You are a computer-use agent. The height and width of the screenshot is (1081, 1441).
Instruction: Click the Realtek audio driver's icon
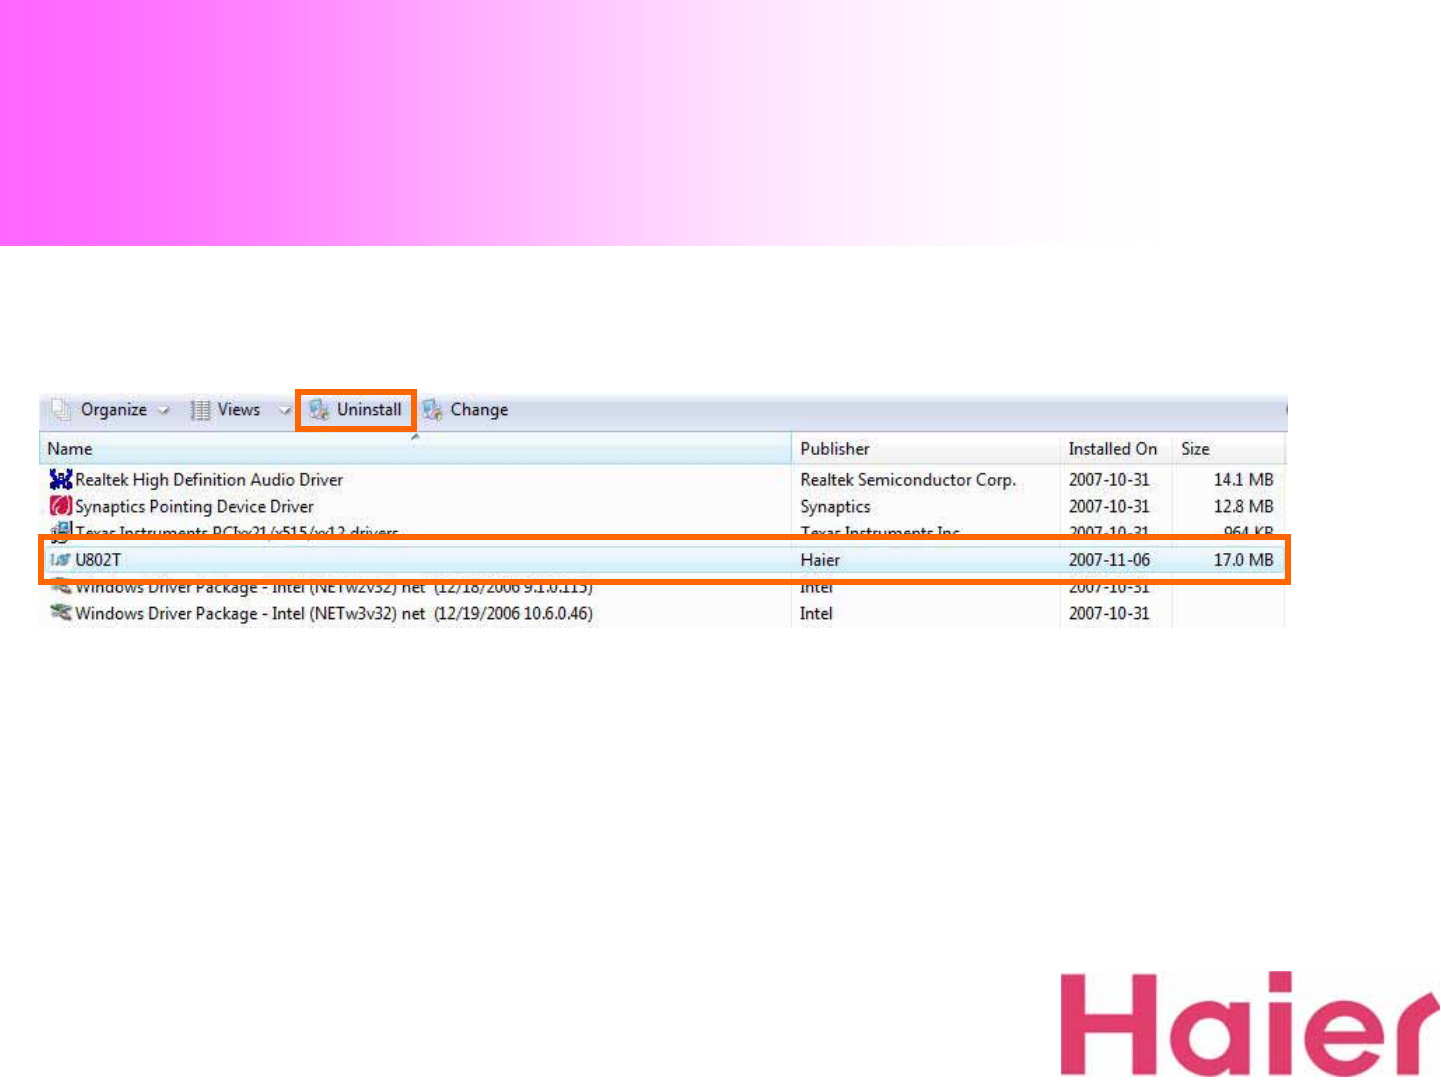point(61,480)
